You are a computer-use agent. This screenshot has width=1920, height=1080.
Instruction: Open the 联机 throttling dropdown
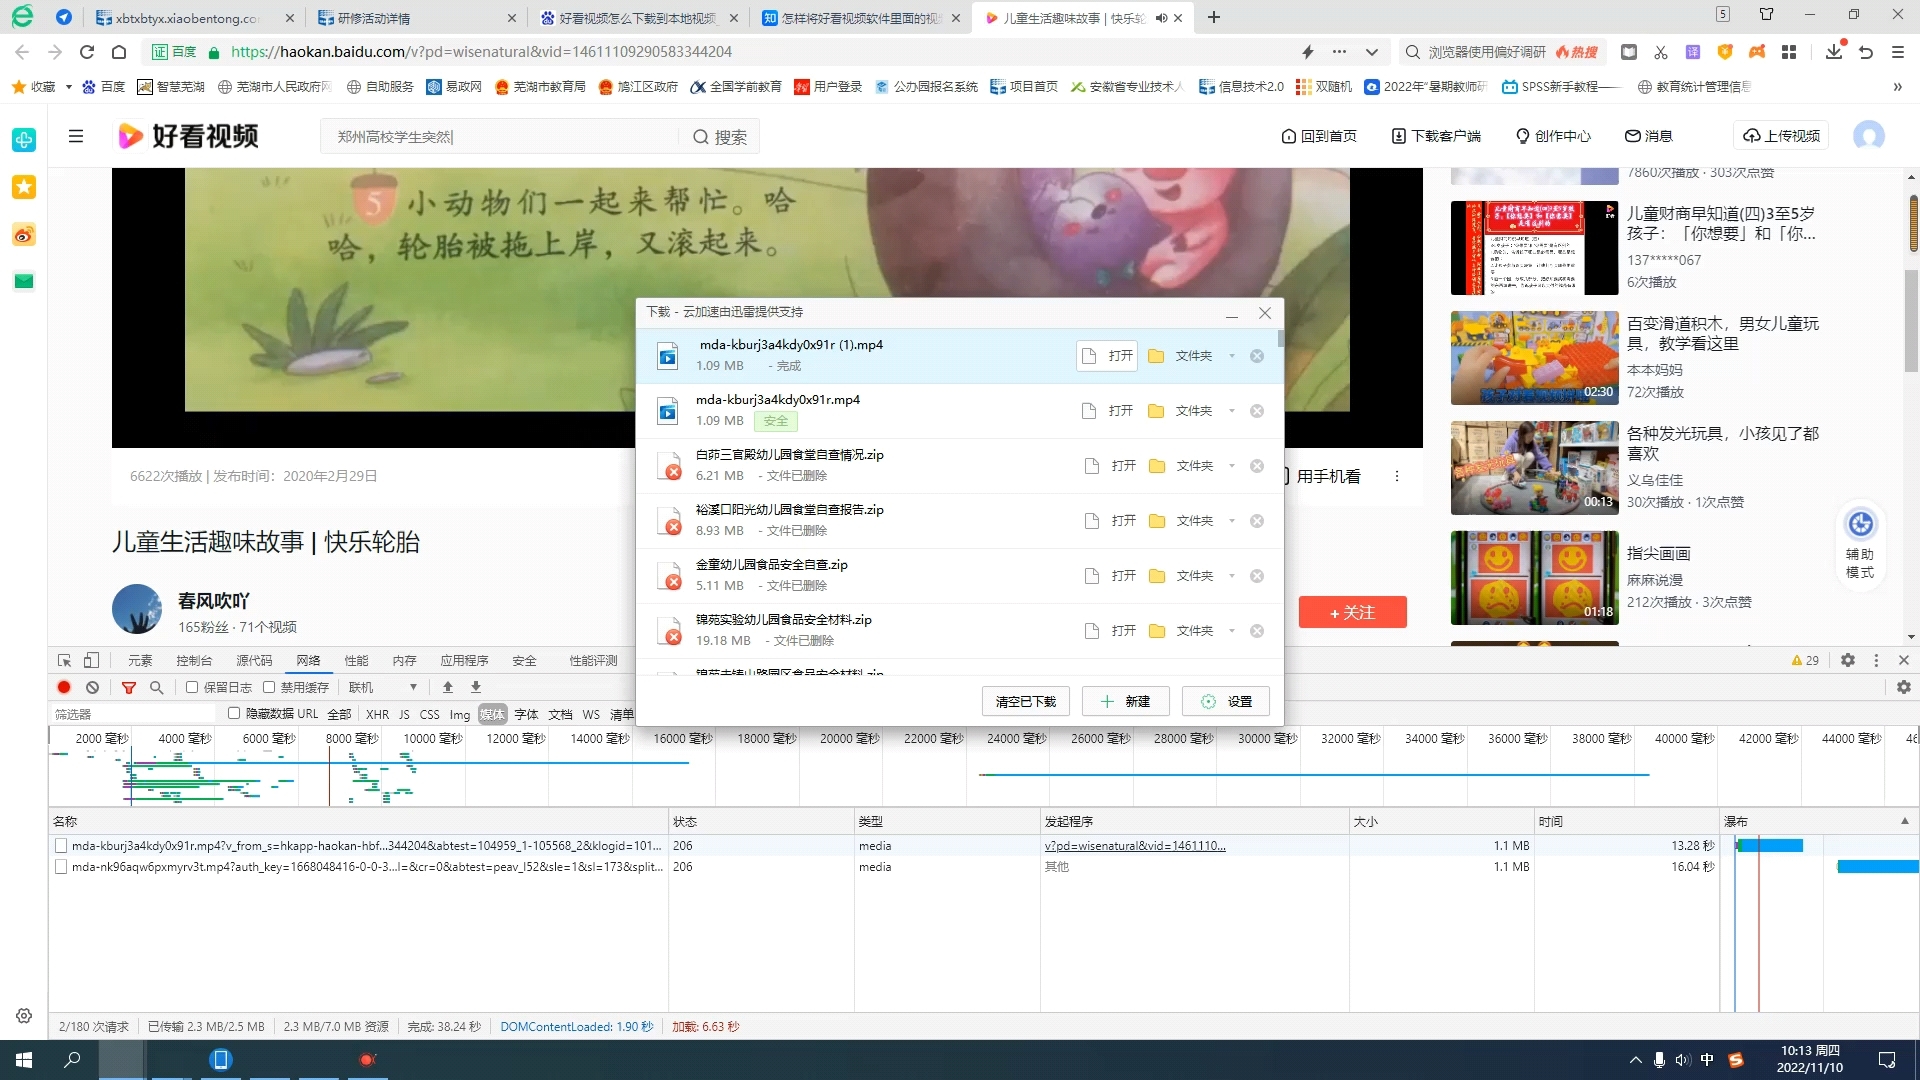(383, 687)
